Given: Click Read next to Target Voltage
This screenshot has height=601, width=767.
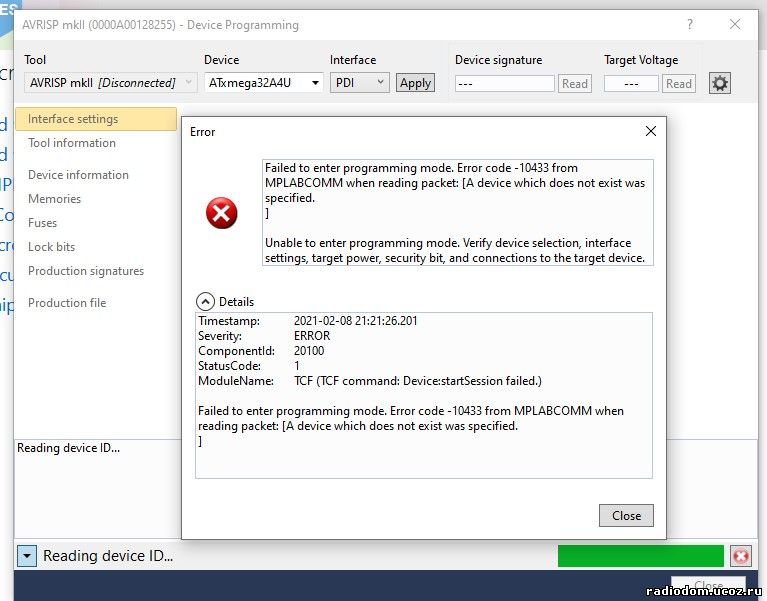Looking at the screenshot, I should tap(678, 84).
